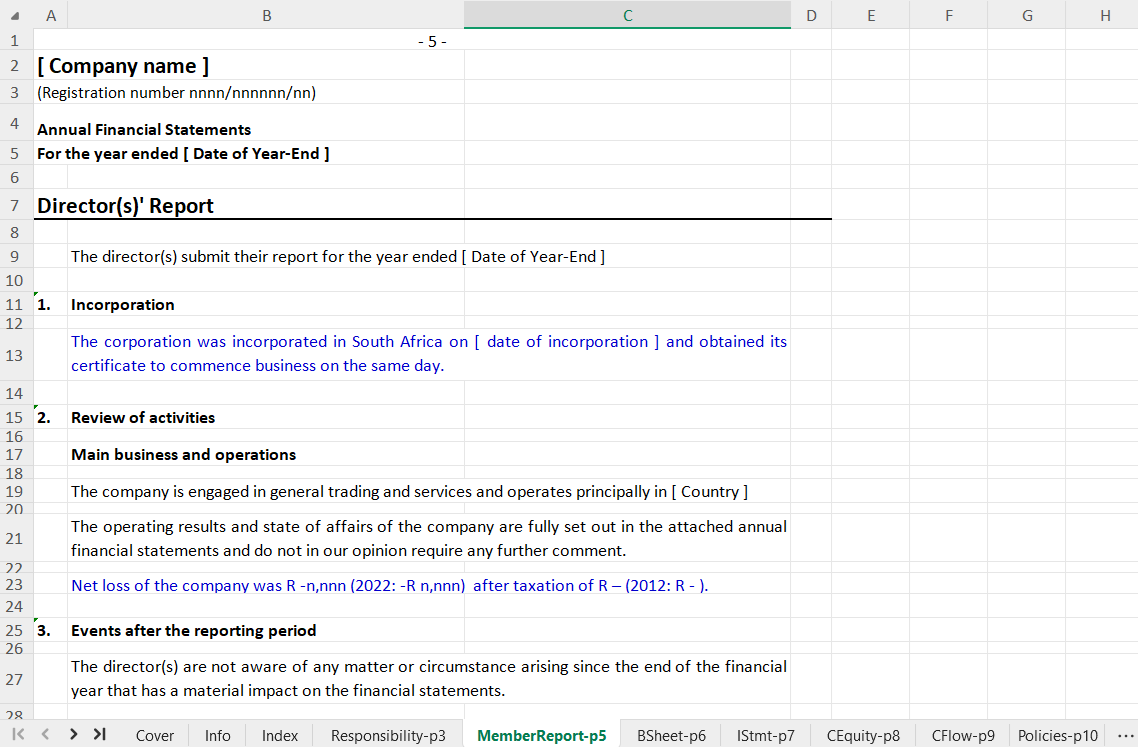Open the Cover sheet tab
Image resolution: width=1138 pixels, height=747 pixels.
point(155,736)
